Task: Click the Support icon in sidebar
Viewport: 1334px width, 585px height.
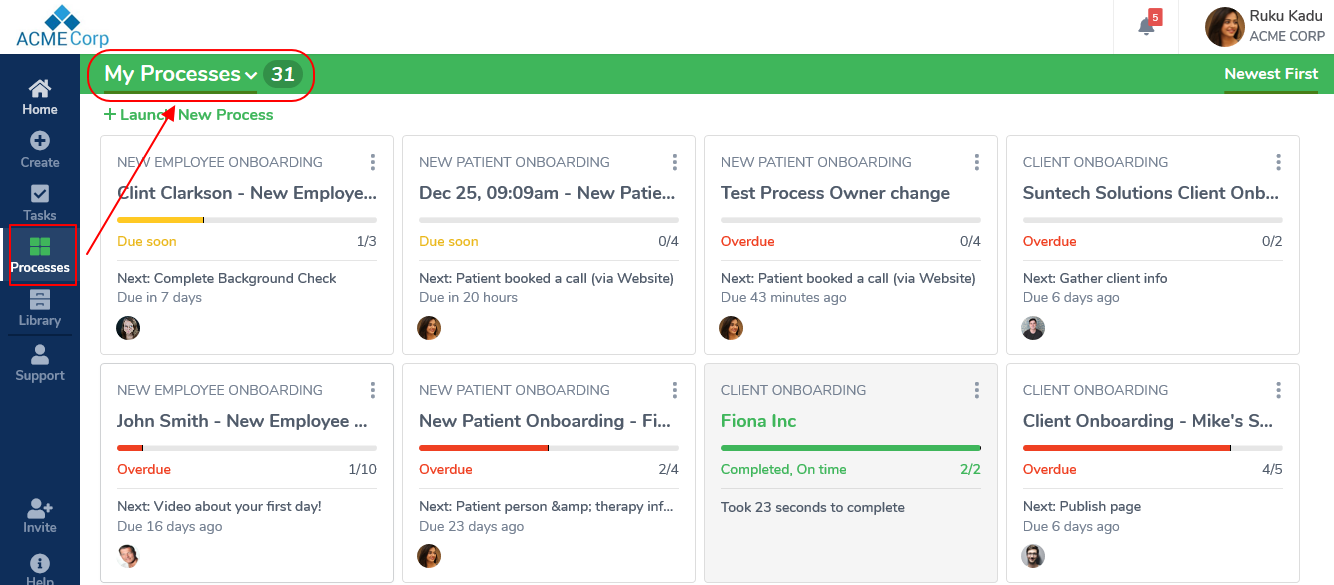Action: [x=40, y=355]
